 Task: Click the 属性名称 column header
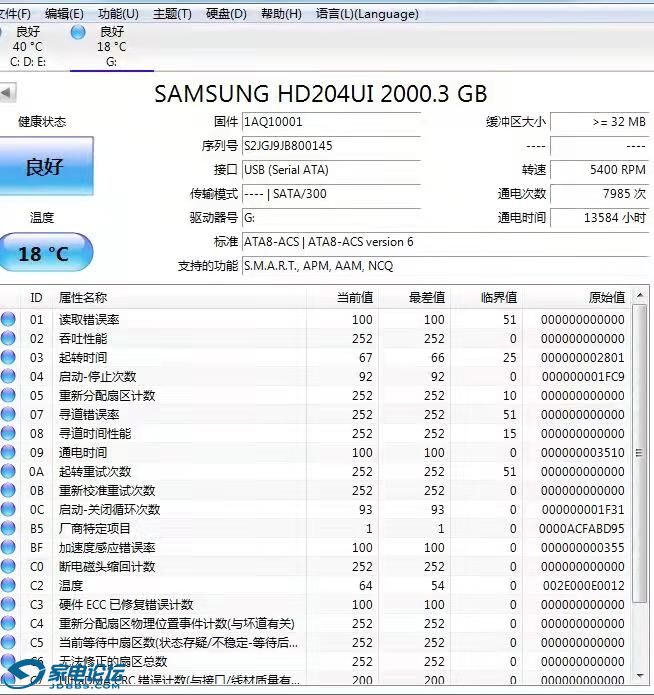click(179, 297)
